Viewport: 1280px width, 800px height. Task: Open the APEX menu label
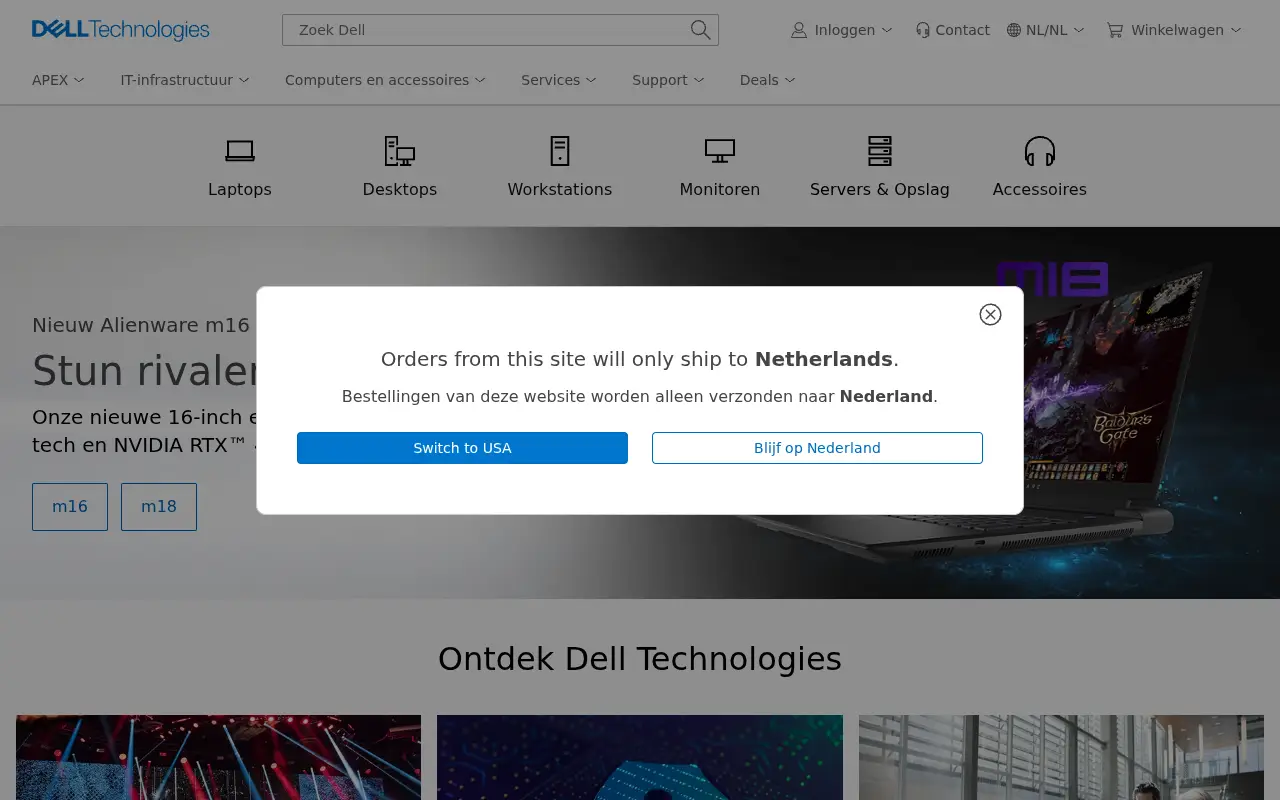(50, 80)
